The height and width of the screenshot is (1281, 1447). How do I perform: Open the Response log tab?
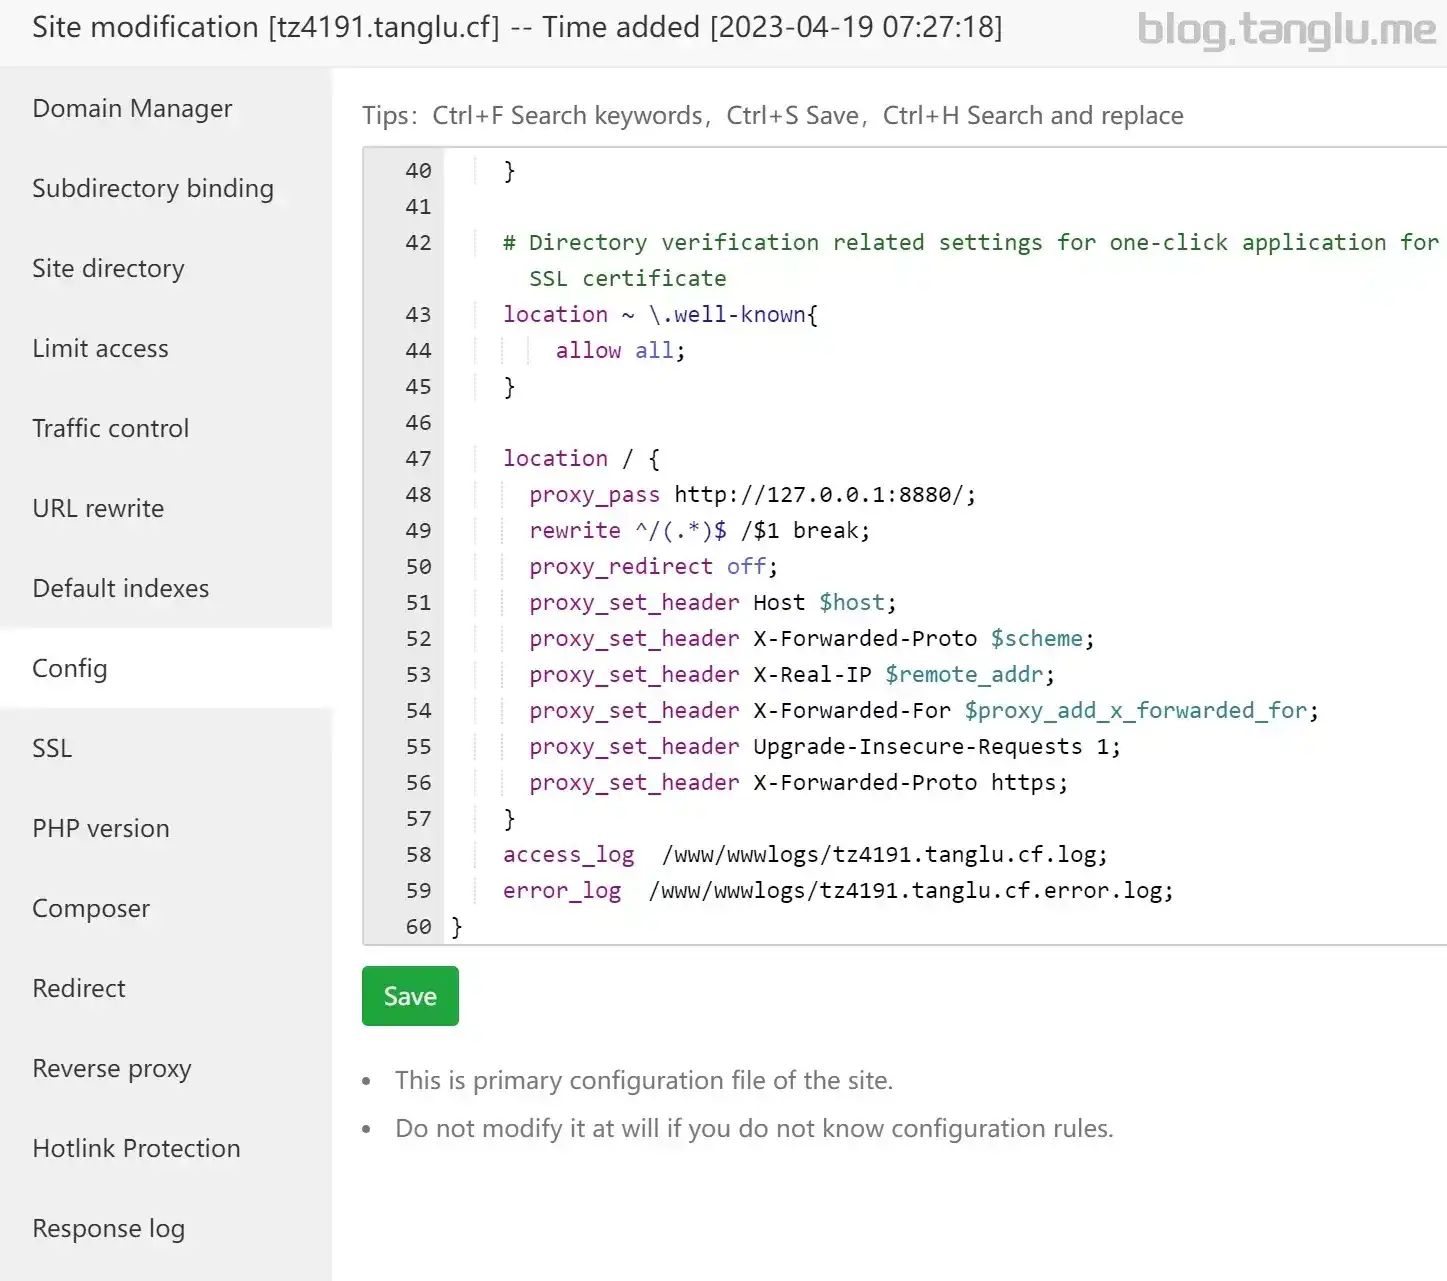point(108,1228)
